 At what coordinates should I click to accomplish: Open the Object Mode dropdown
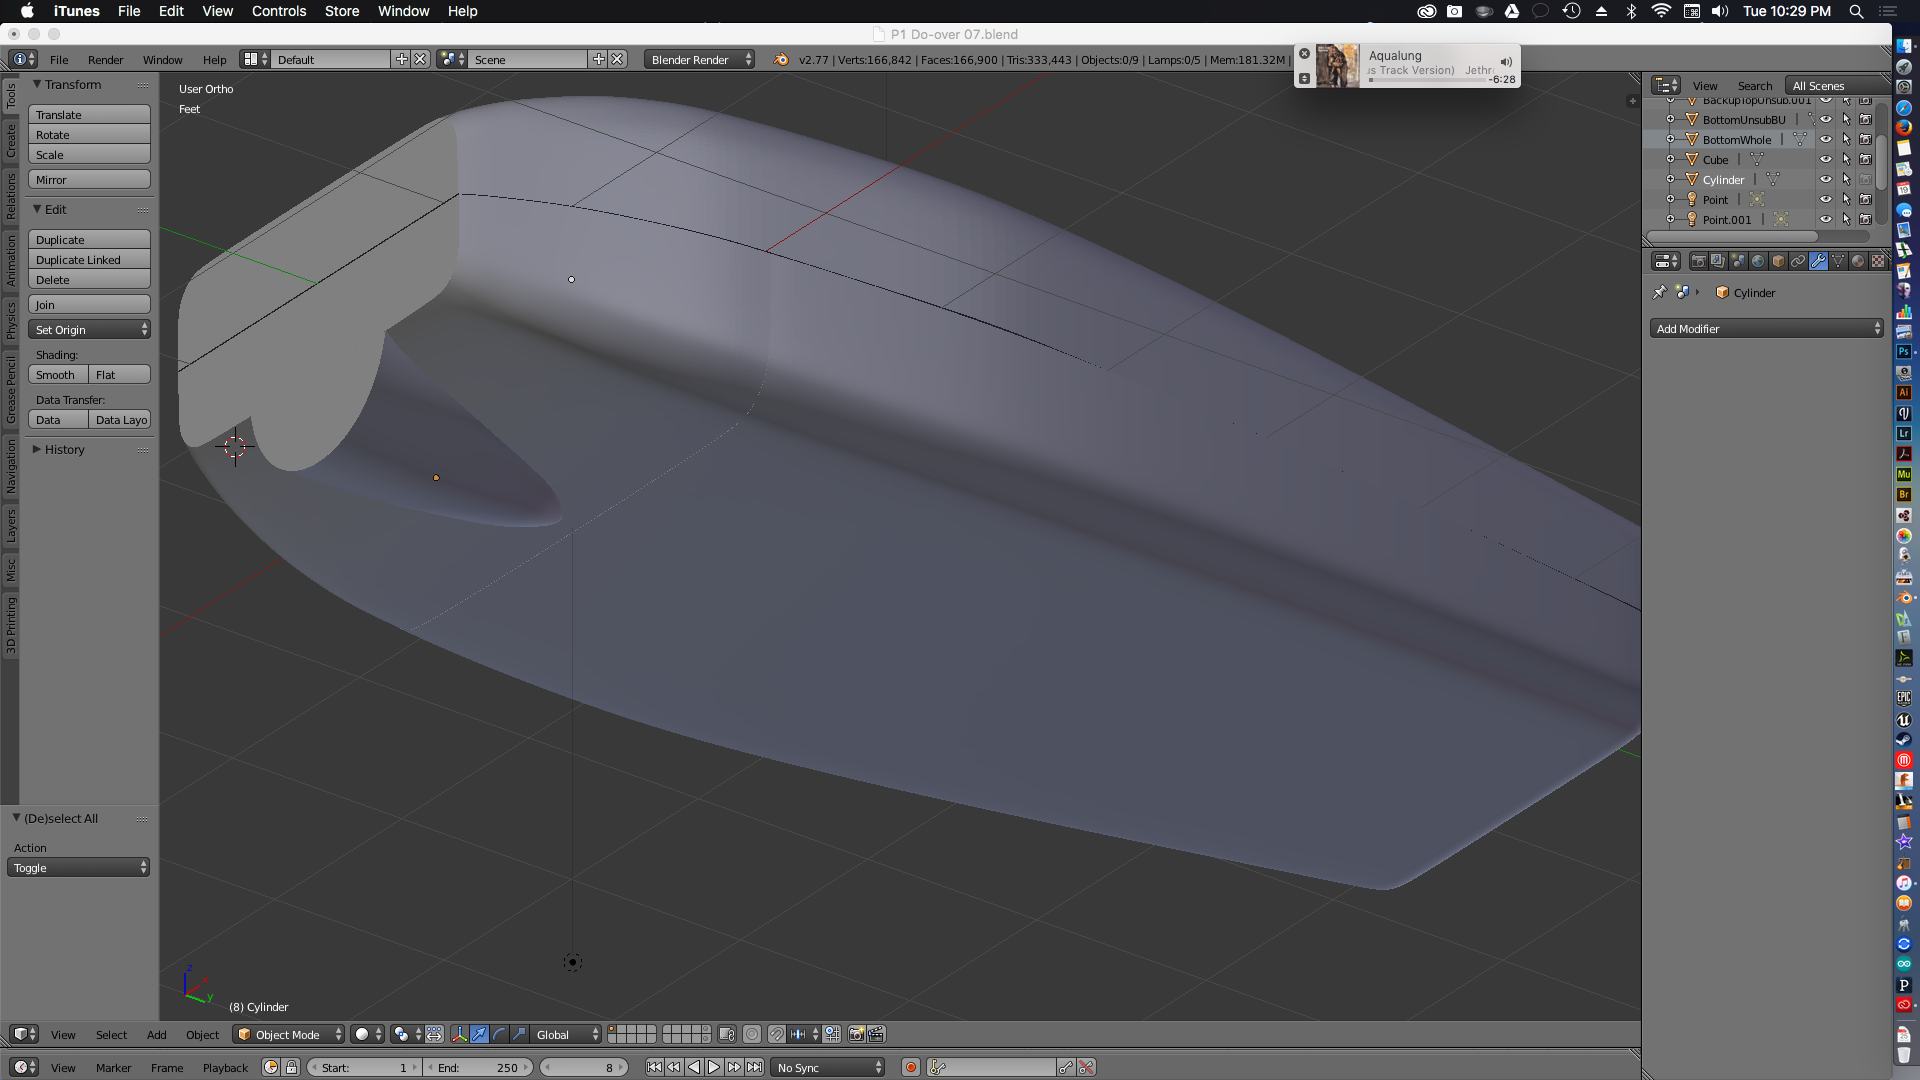click(x=289, y=1034)
